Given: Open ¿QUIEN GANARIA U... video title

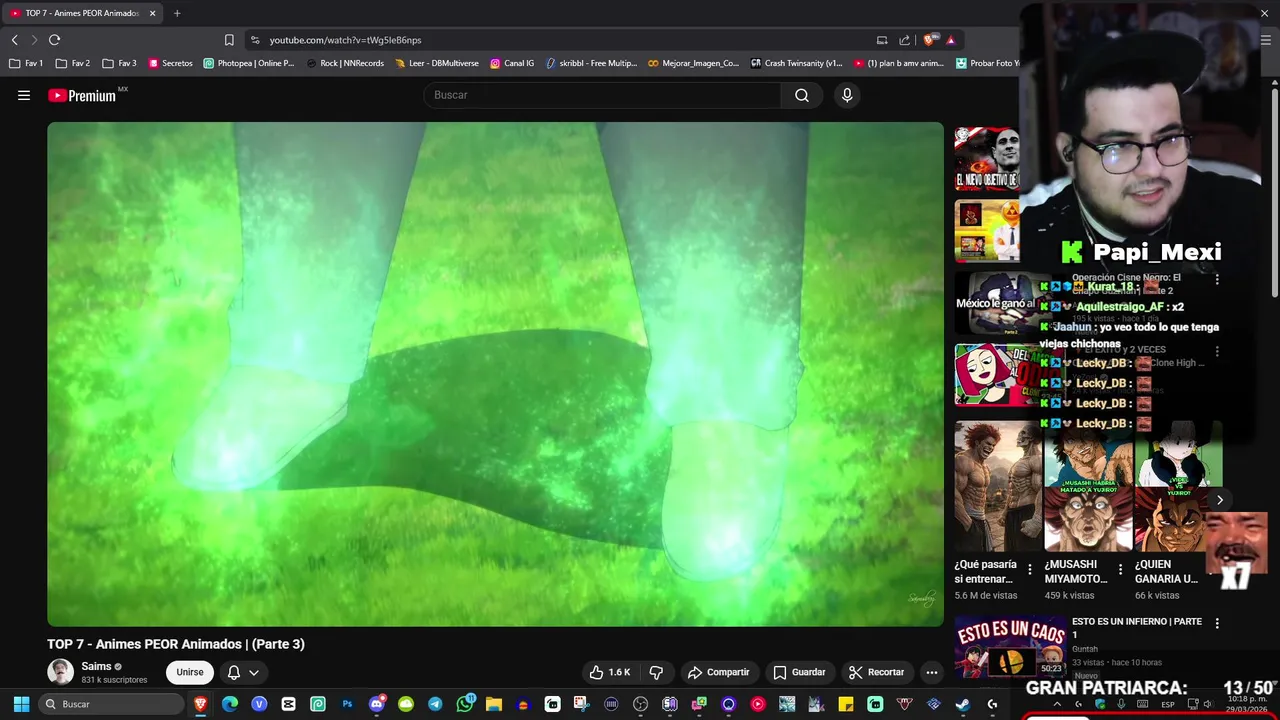Looking at the screenshot, I should tap(1166, 571).
